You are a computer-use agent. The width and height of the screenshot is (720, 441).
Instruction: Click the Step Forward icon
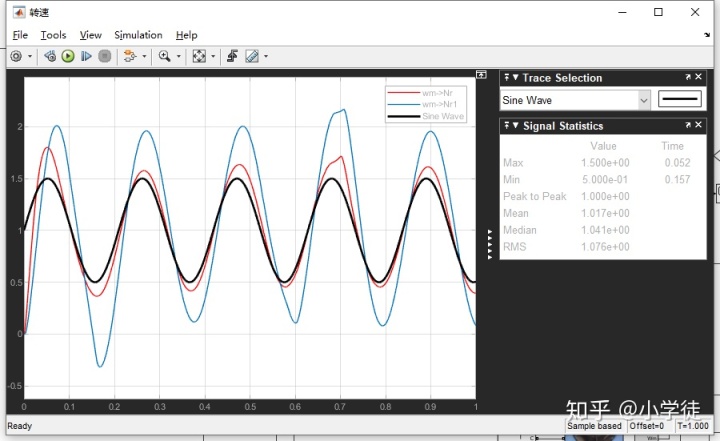click(86, 56)
